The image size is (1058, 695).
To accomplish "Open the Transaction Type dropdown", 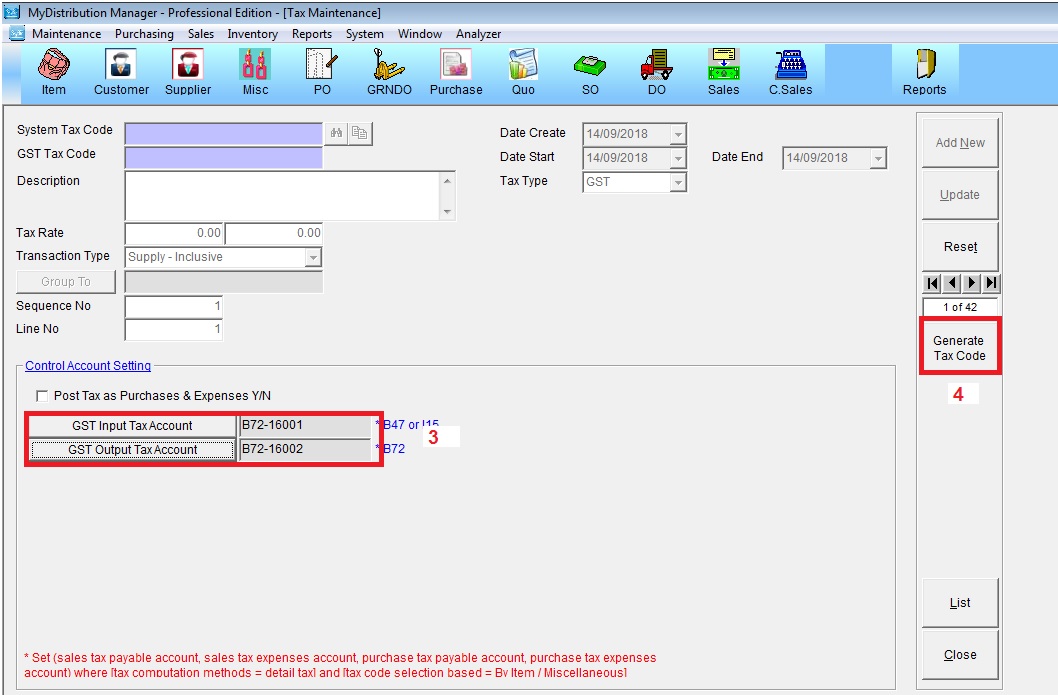I will pos(313,258).
